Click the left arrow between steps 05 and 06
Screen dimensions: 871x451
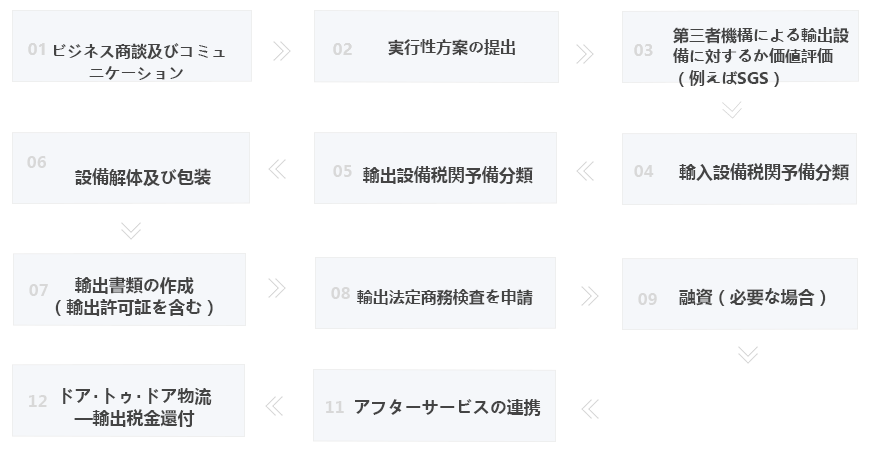click(x=277, y=170)
